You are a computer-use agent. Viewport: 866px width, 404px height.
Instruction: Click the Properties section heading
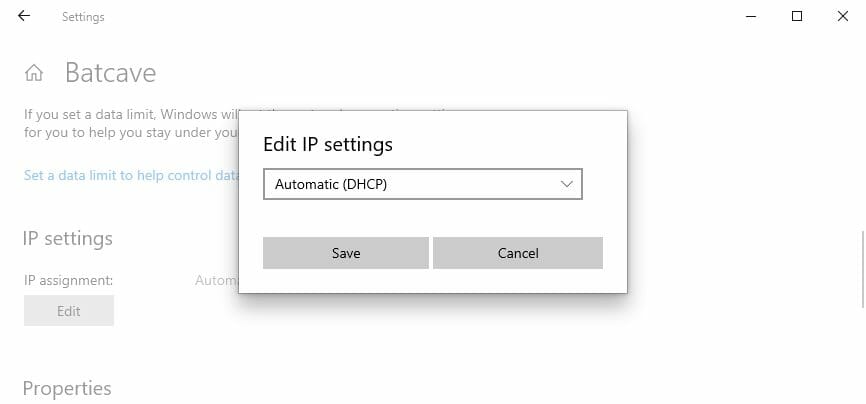67,389
